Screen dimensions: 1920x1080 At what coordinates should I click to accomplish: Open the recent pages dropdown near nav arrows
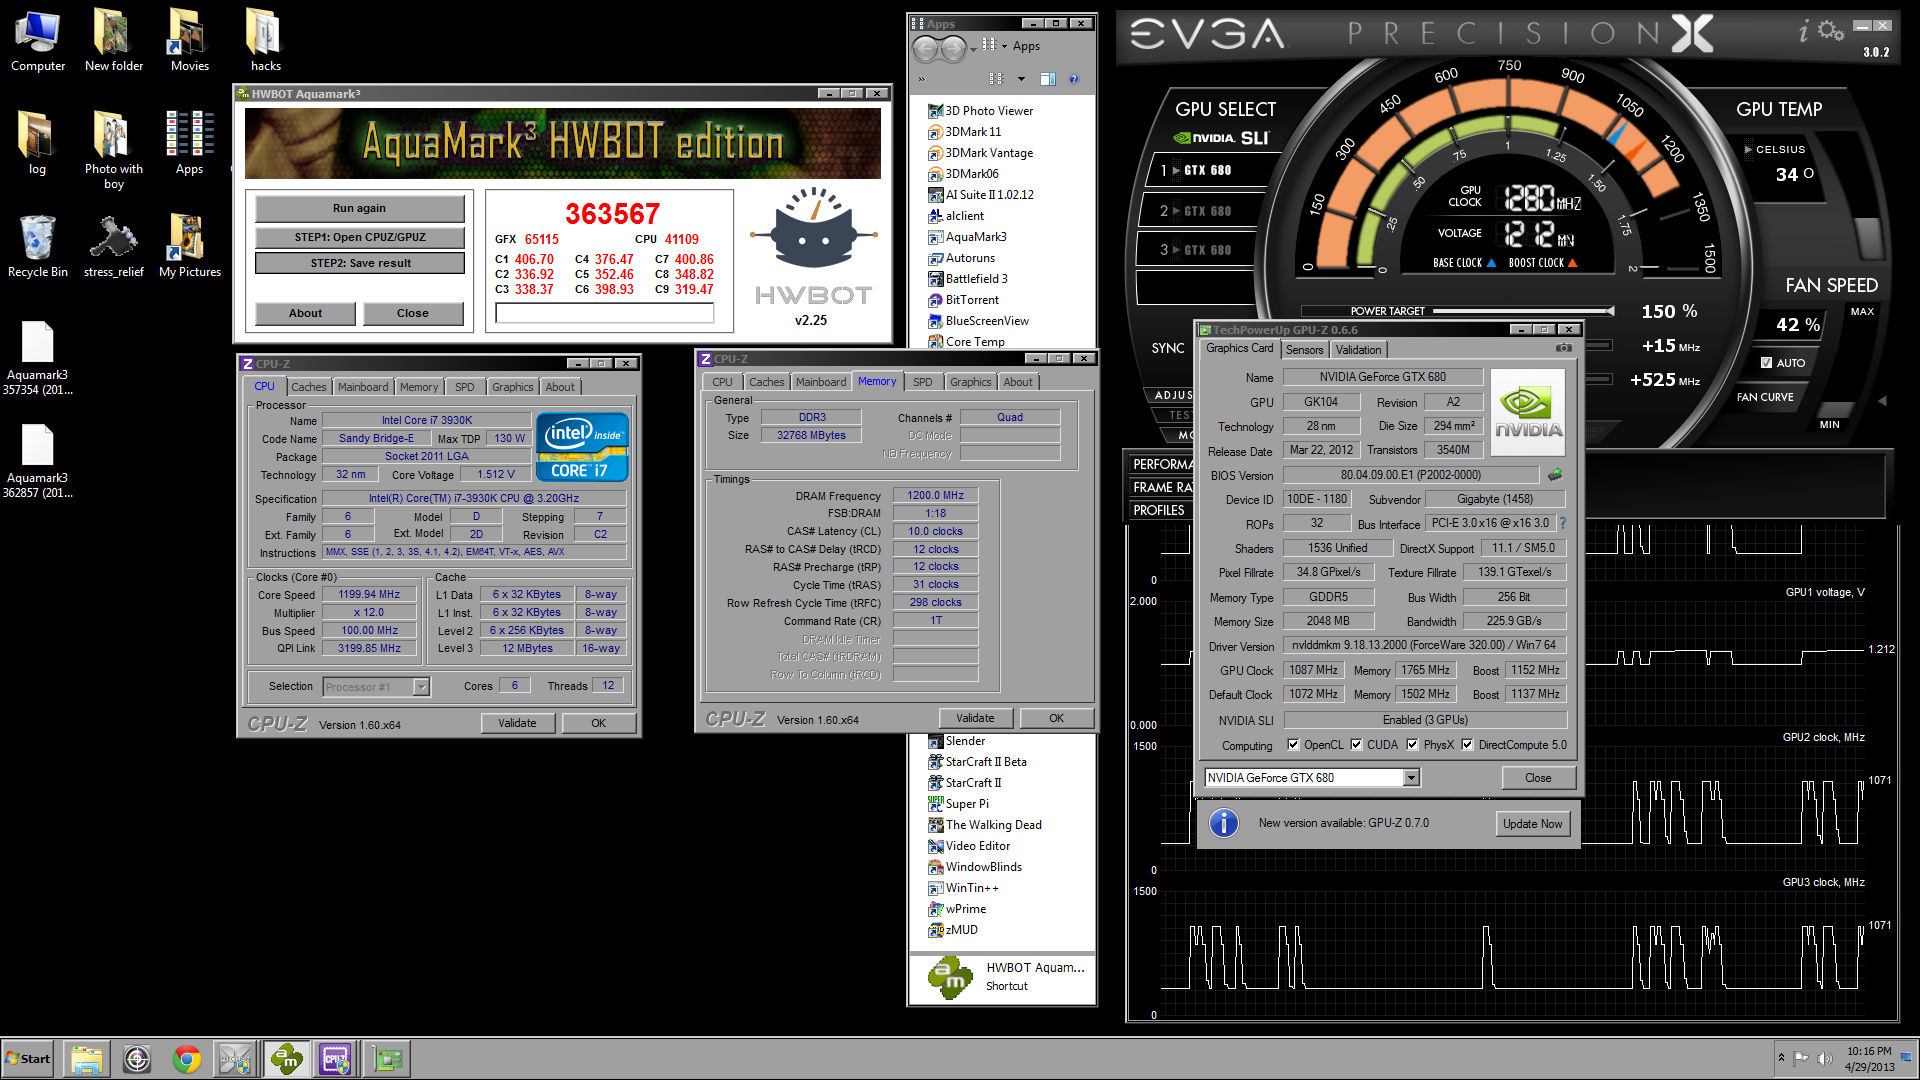pos(973,49)
